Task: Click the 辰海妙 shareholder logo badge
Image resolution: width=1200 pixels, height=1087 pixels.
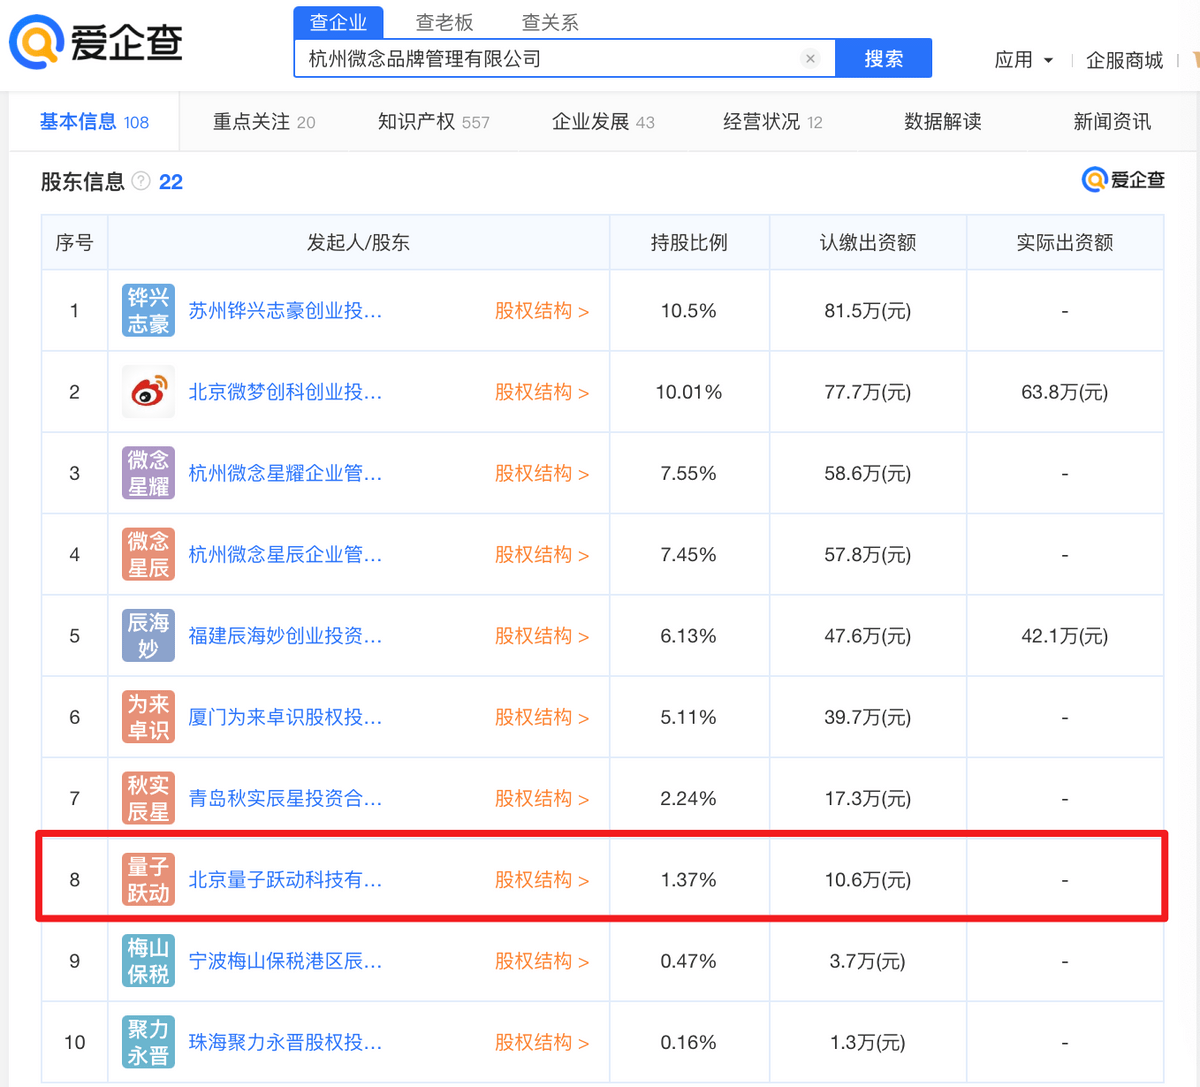Action: click(x=148, y=636)
